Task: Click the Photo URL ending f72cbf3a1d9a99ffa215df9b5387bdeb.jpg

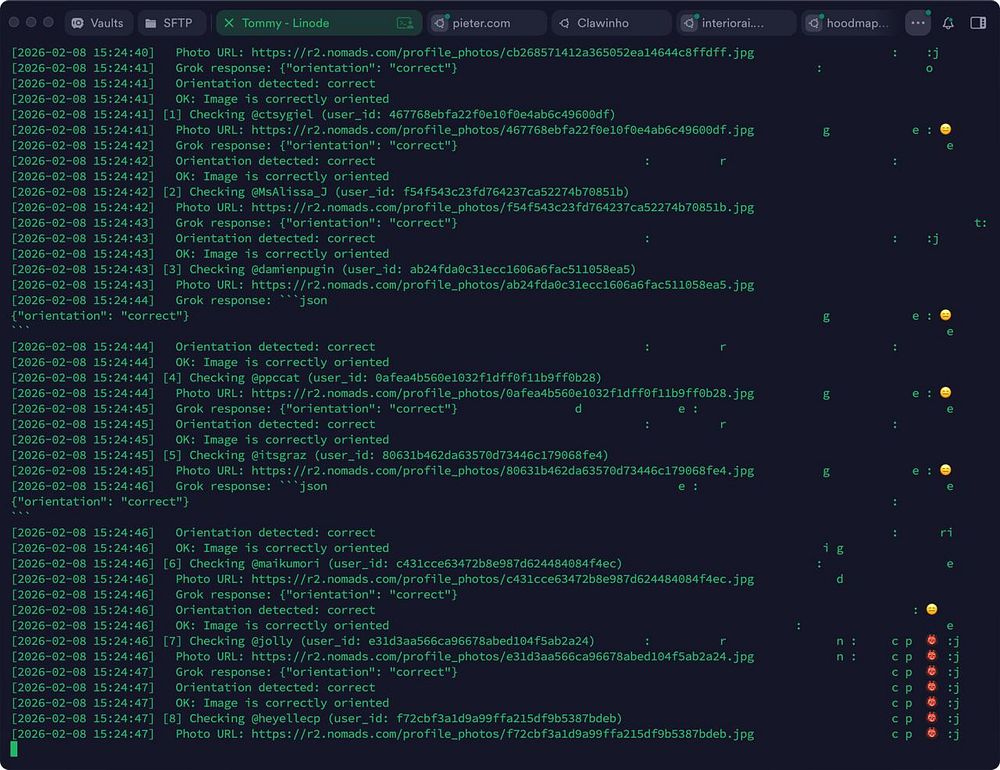Action: pos(503,734)
